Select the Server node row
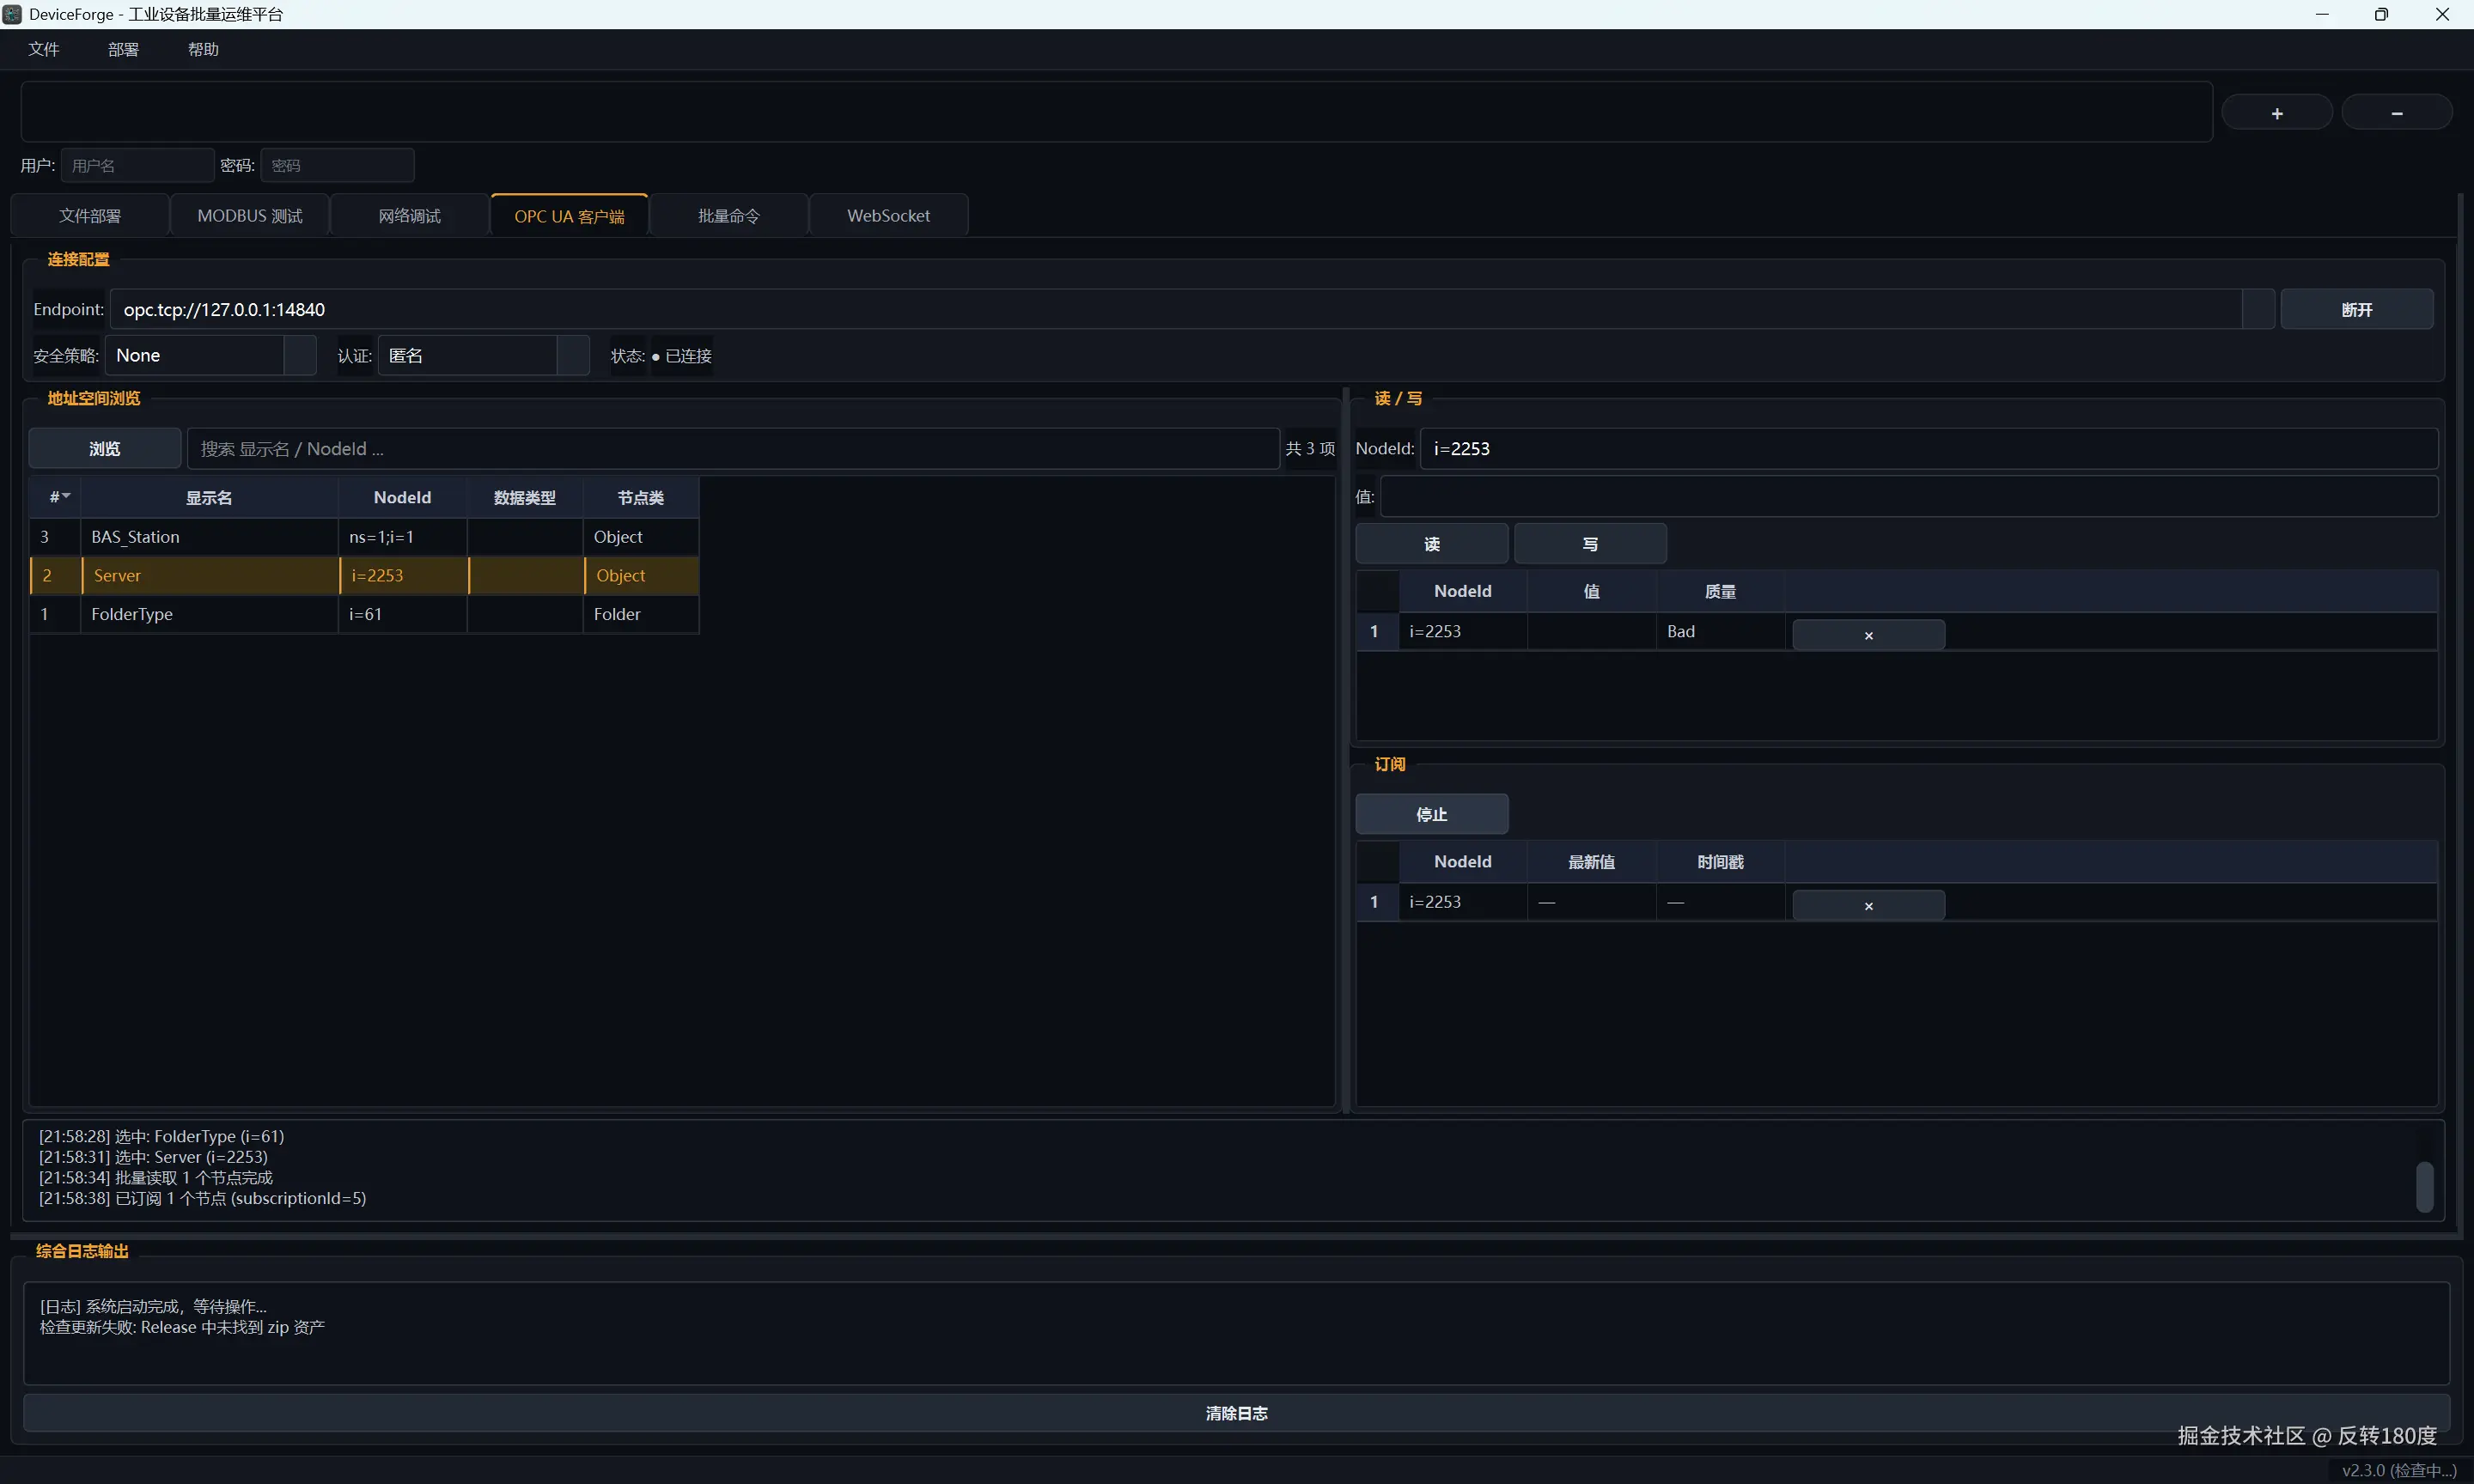2474x1484 pixels. tap(364, 575)
